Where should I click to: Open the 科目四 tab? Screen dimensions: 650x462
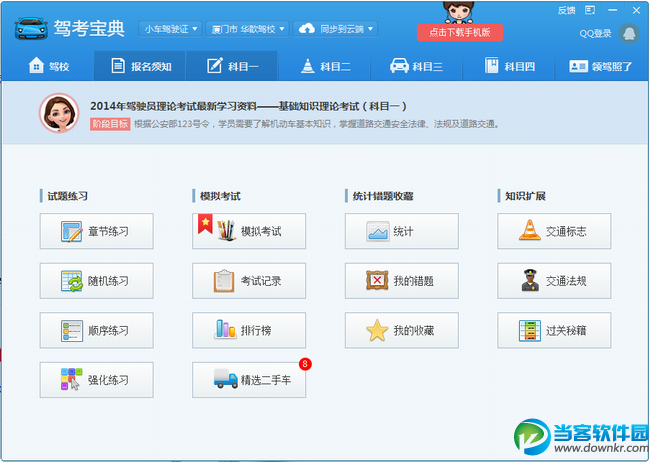click(509, 66)
